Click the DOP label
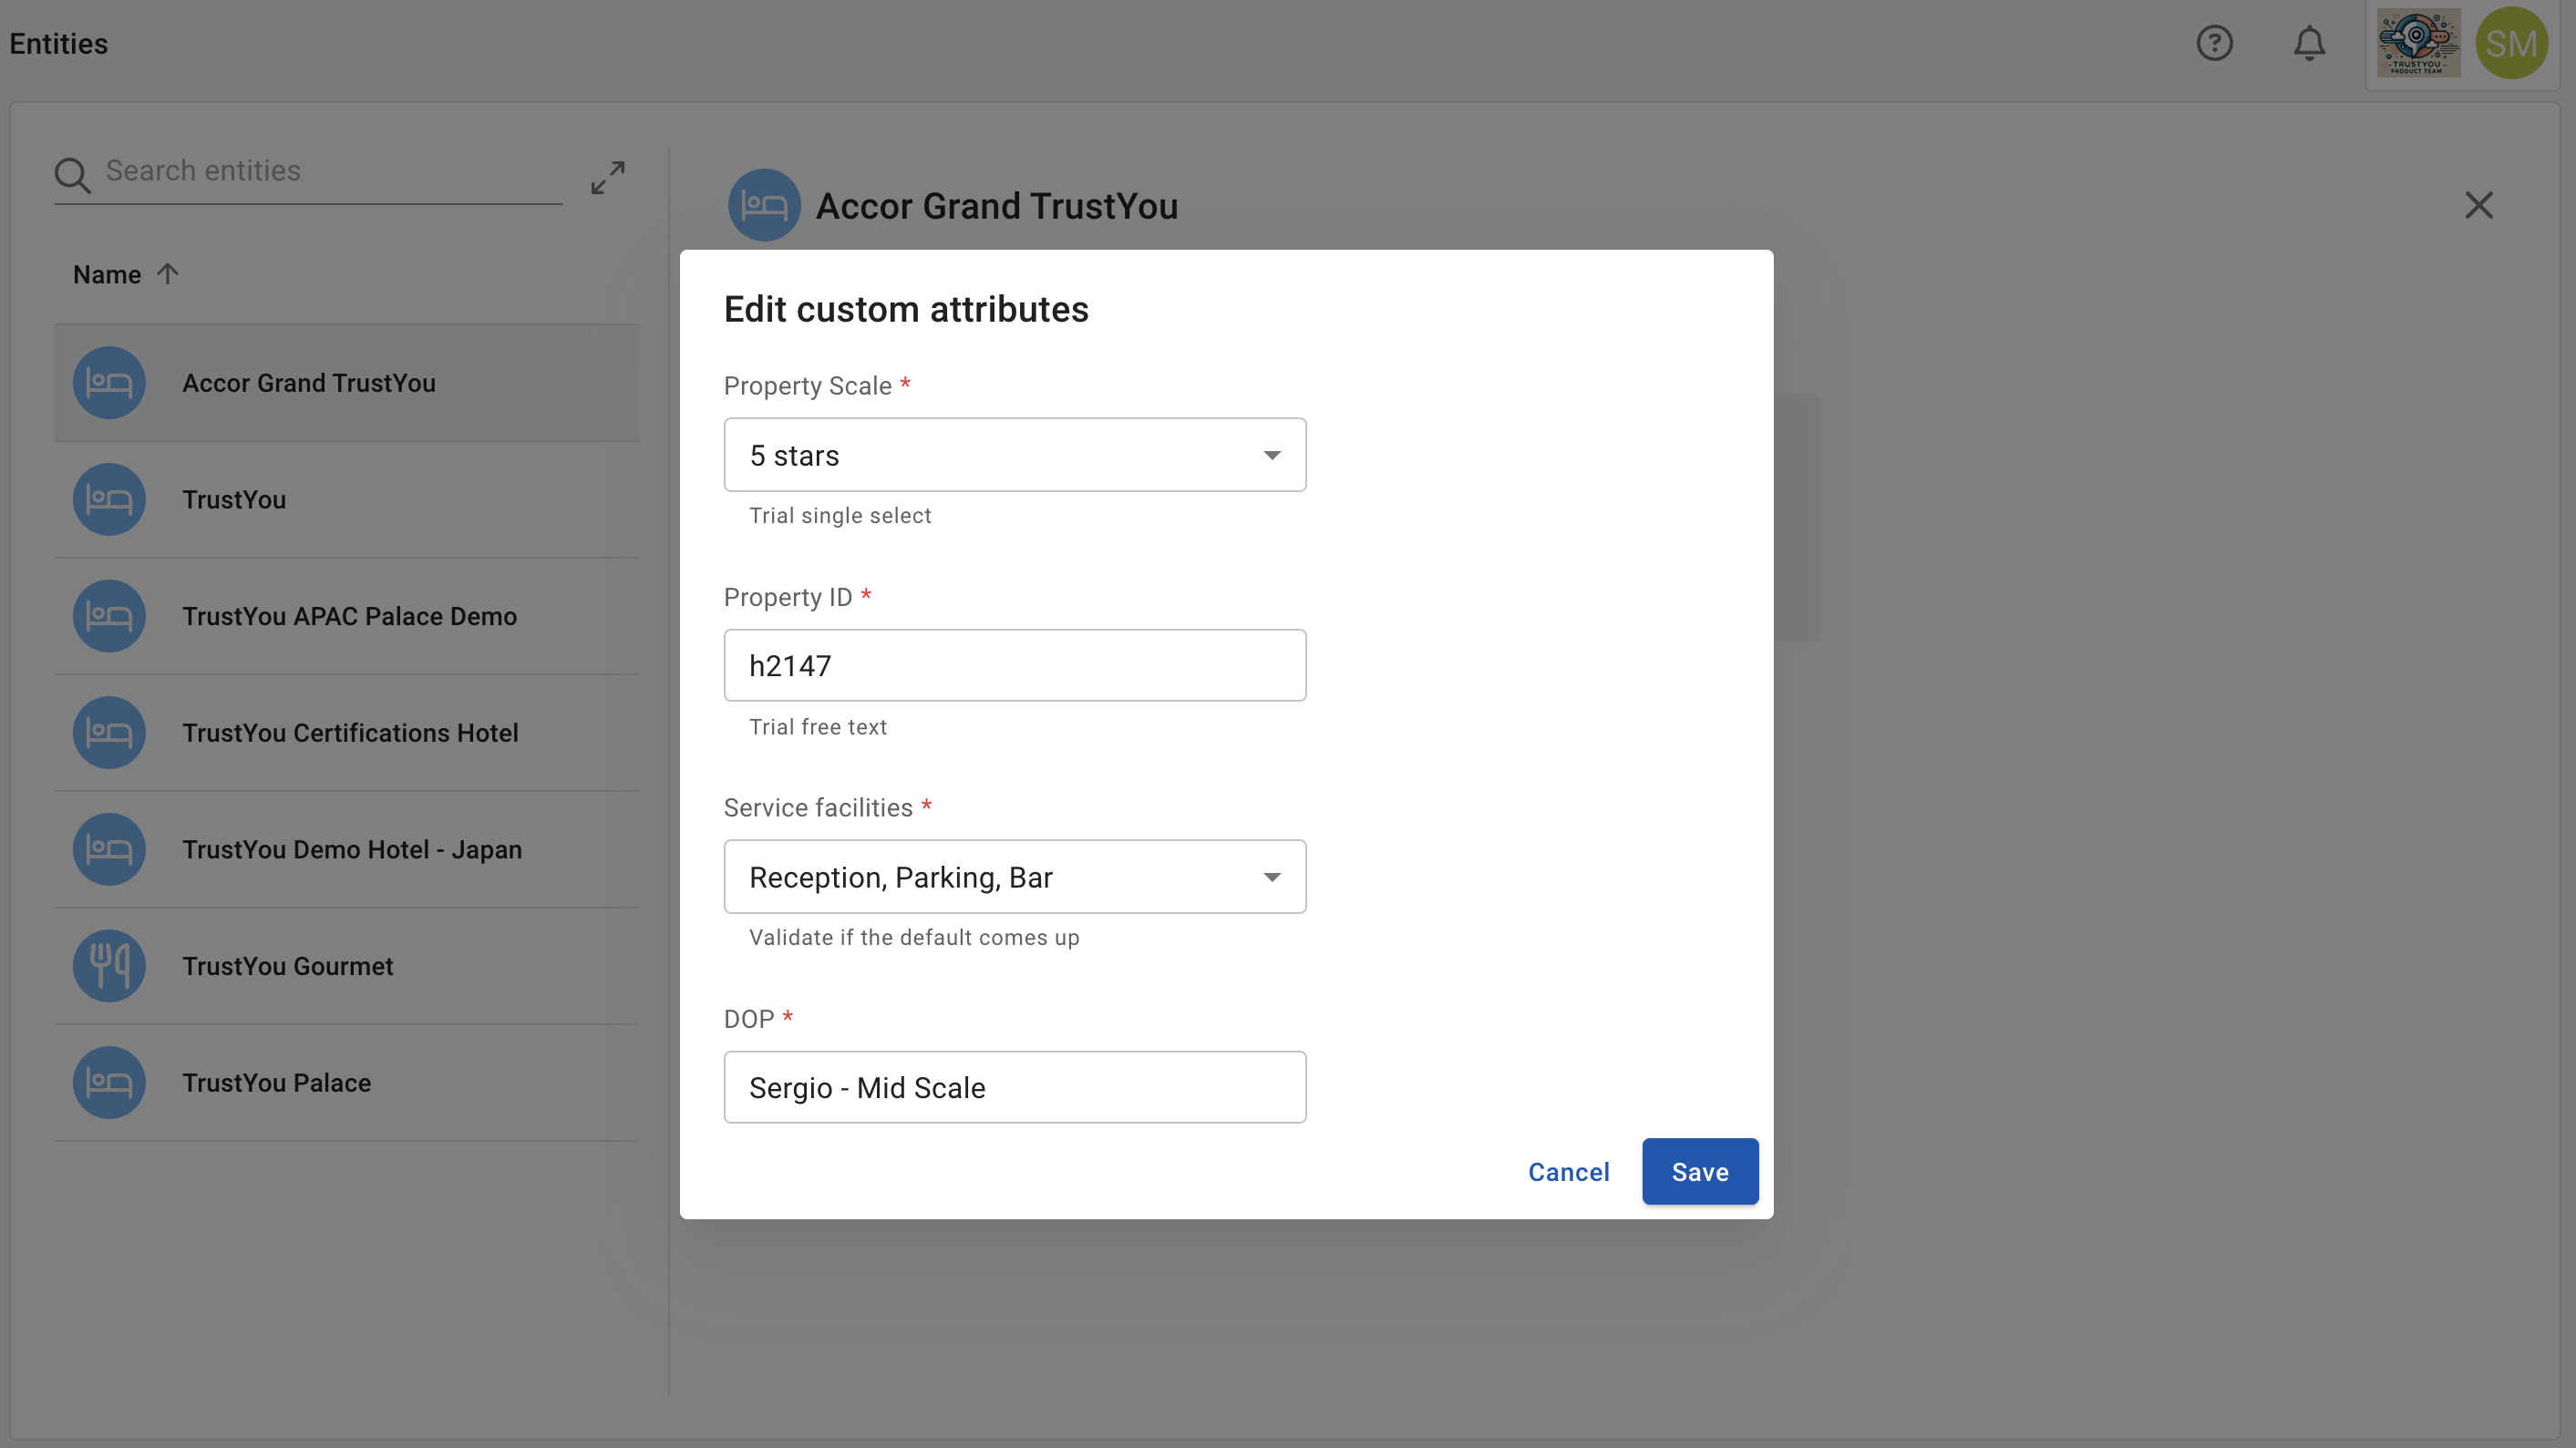 coord(749,1019)
